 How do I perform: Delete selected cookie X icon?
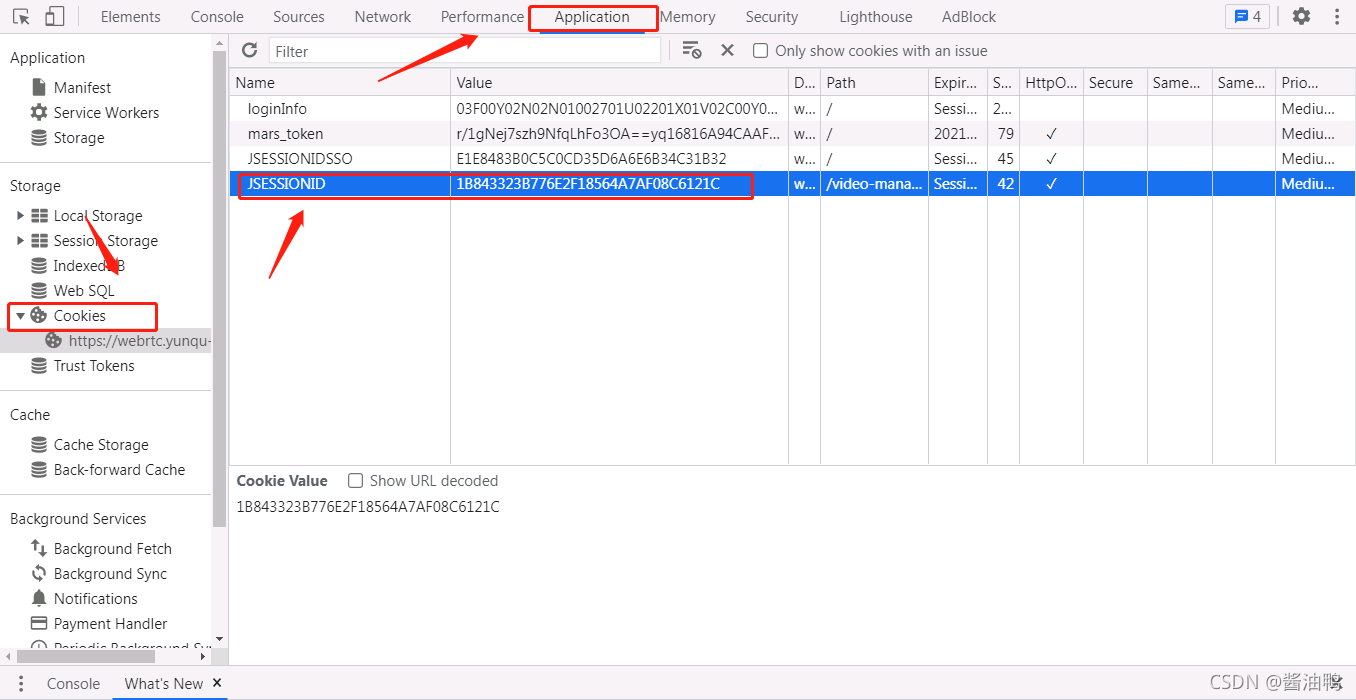pos(727,50)
